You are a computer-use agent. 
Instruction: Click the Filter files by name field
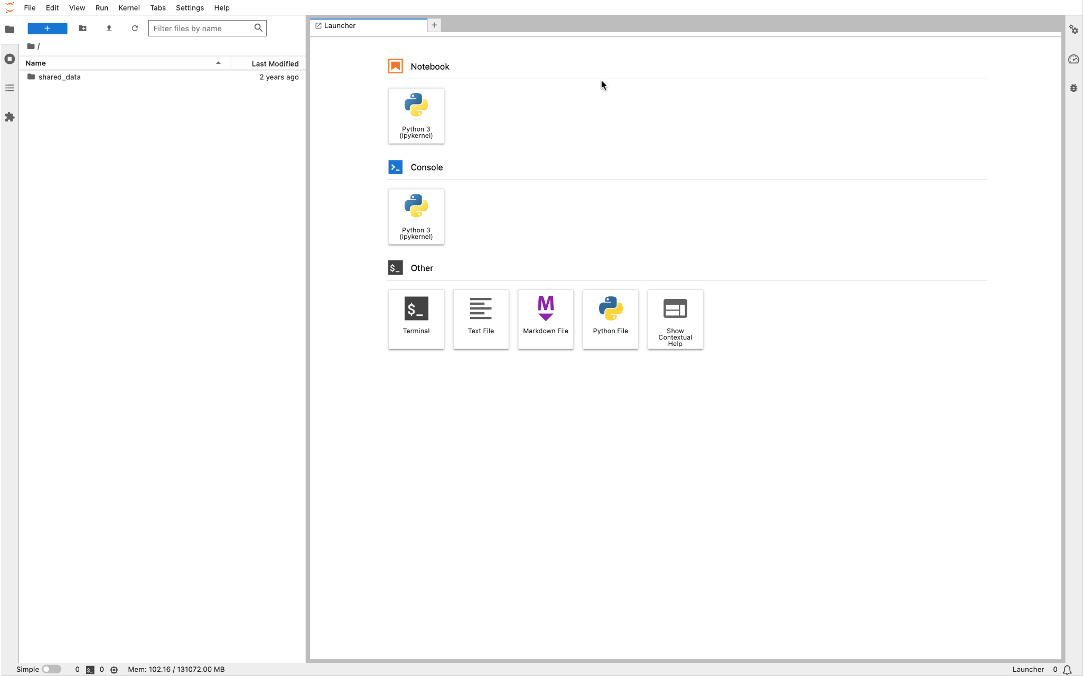[x=207, y=28]
